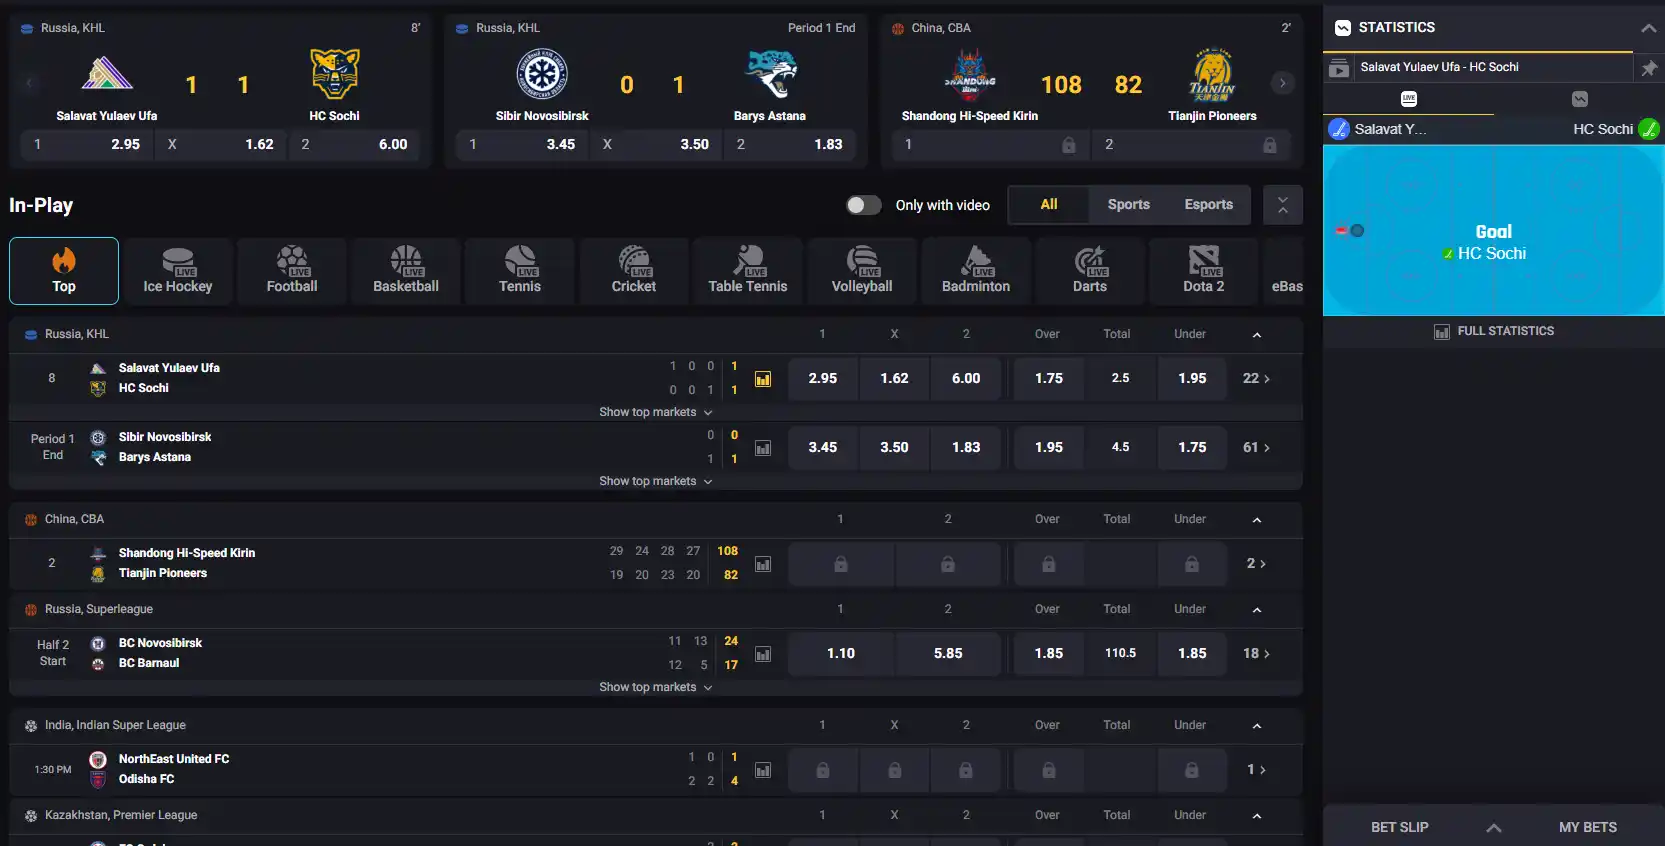Collapse the Russia, Superleague section

1257,610
